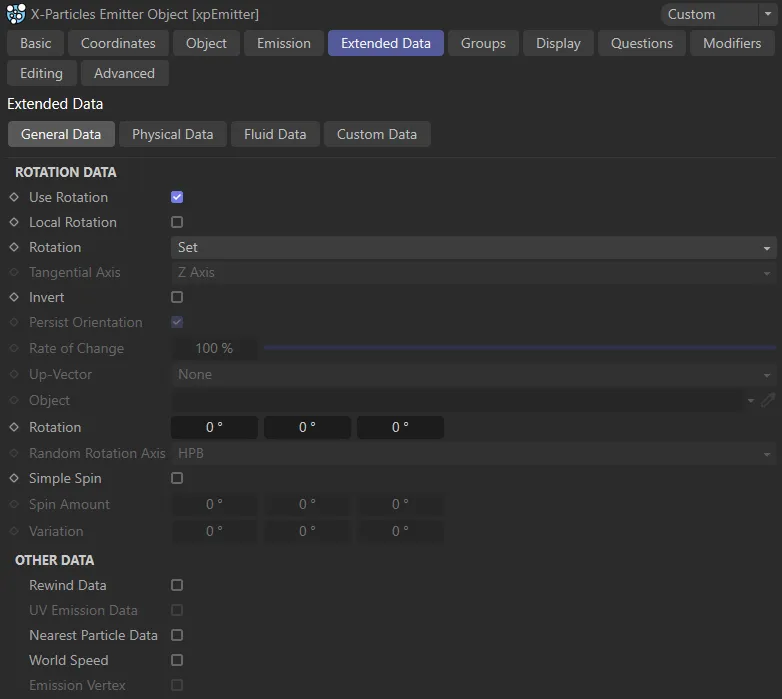The height and width of the screenshot is (699, 782).
Task: Switch to the Display tab
Action: 558,43
